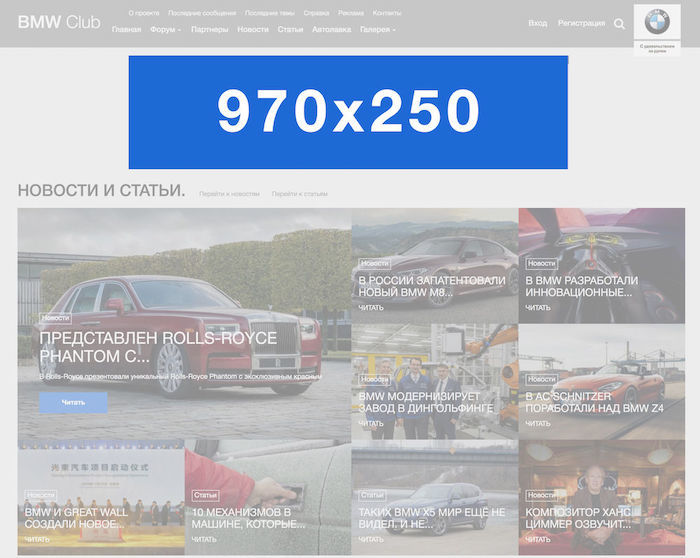Open the BMW Club site logo
The width and height of the screenshot is (700, 558).
59,22
